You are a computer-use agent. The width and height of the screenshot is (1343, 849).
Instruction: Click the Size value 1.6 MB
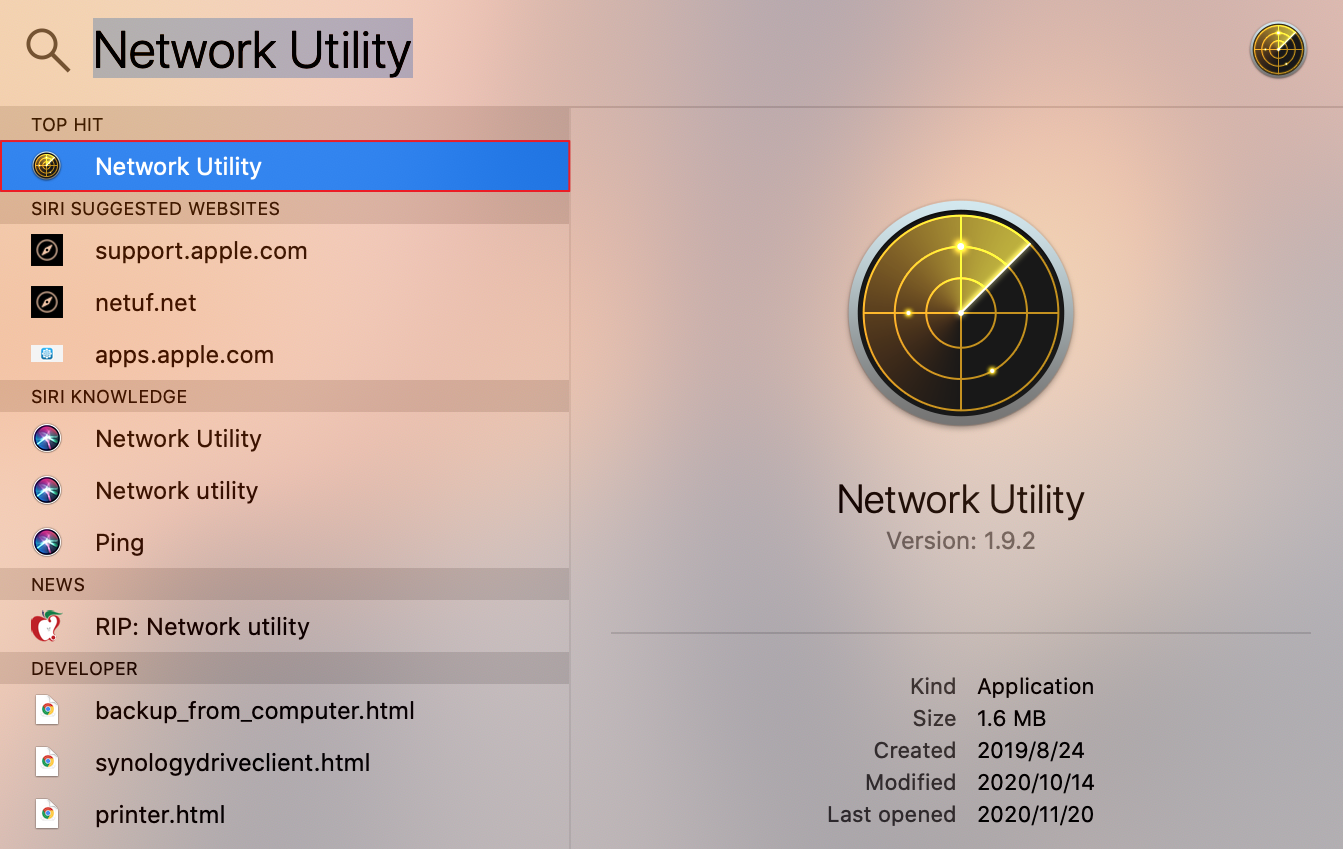1011,718
